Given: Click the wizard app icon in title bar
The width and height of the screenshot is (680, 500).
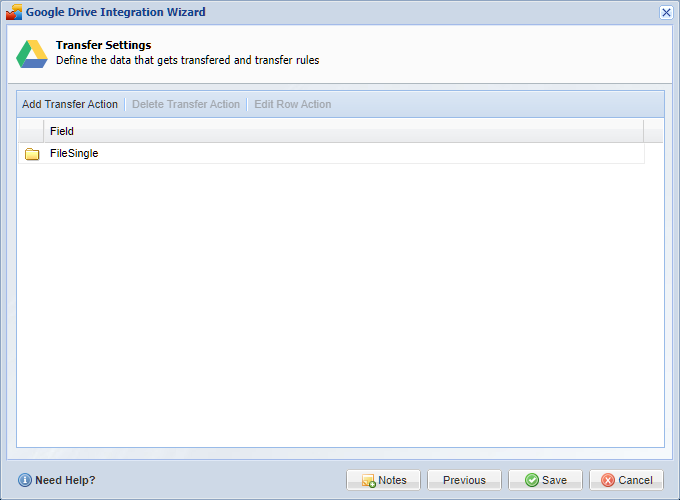Looking at the screenshot, I should pos(14,12).
